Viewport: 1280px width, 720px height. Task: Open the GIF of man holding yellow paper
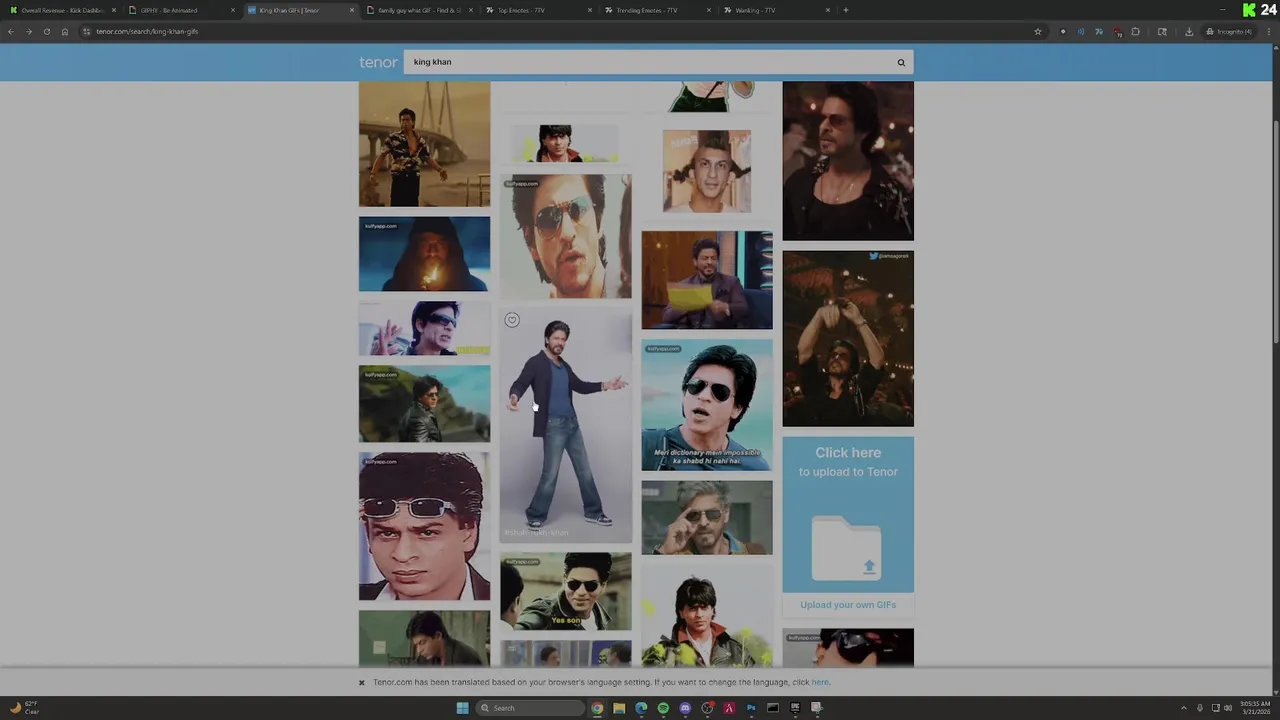[707, 281]
